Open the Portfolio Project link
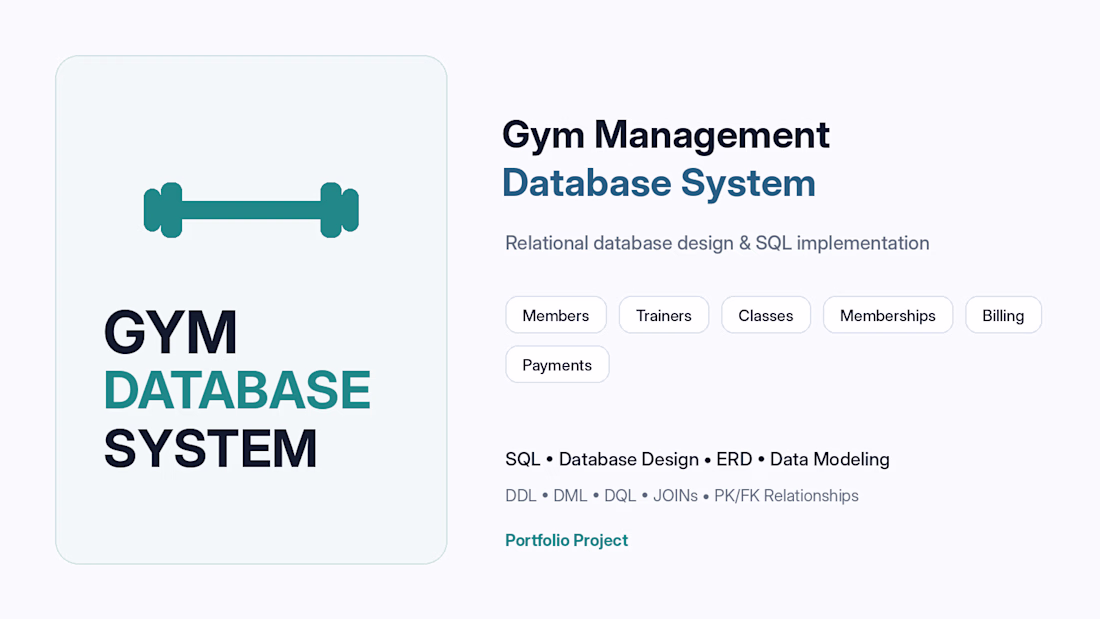Screen dimensions: 1100x619 (x=566, y=540)
